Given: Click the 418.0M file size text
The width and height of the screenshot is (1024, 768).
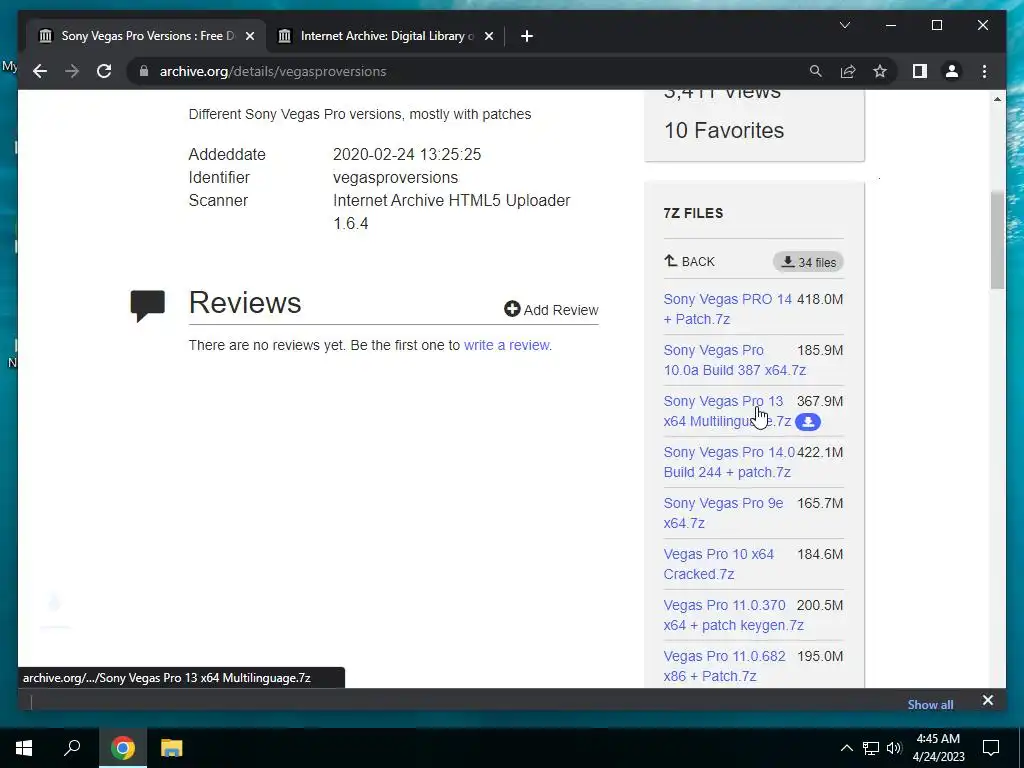Looking at the screenshot, I should click(820, 299).
